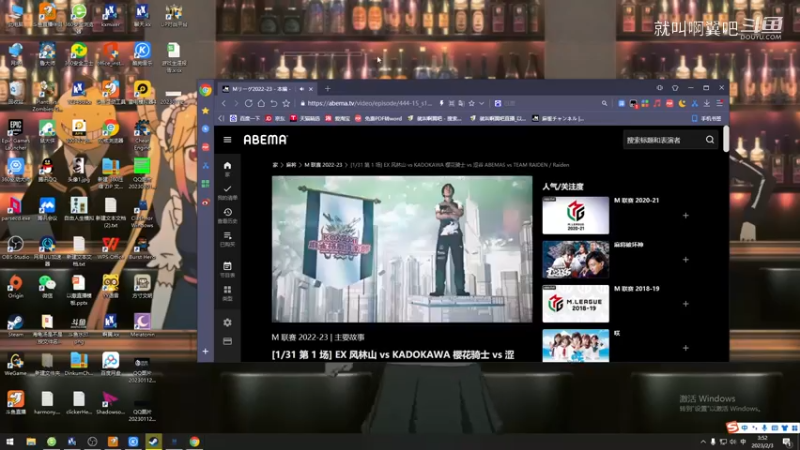Select OBS Studio desktop icon
Screen dimensions: 800x450
coord(15,247)
